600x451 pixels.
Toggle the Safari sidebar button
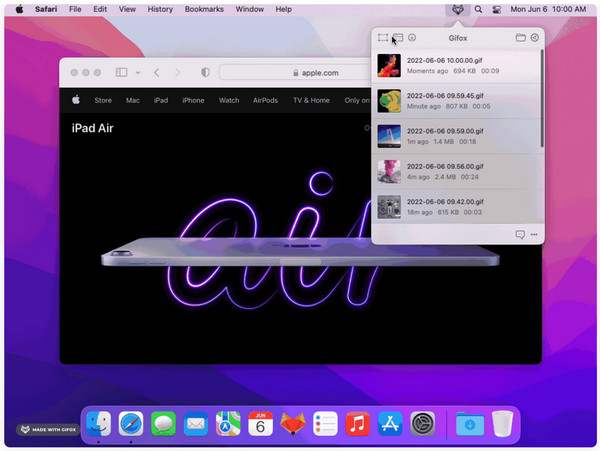tap(121, 72)
